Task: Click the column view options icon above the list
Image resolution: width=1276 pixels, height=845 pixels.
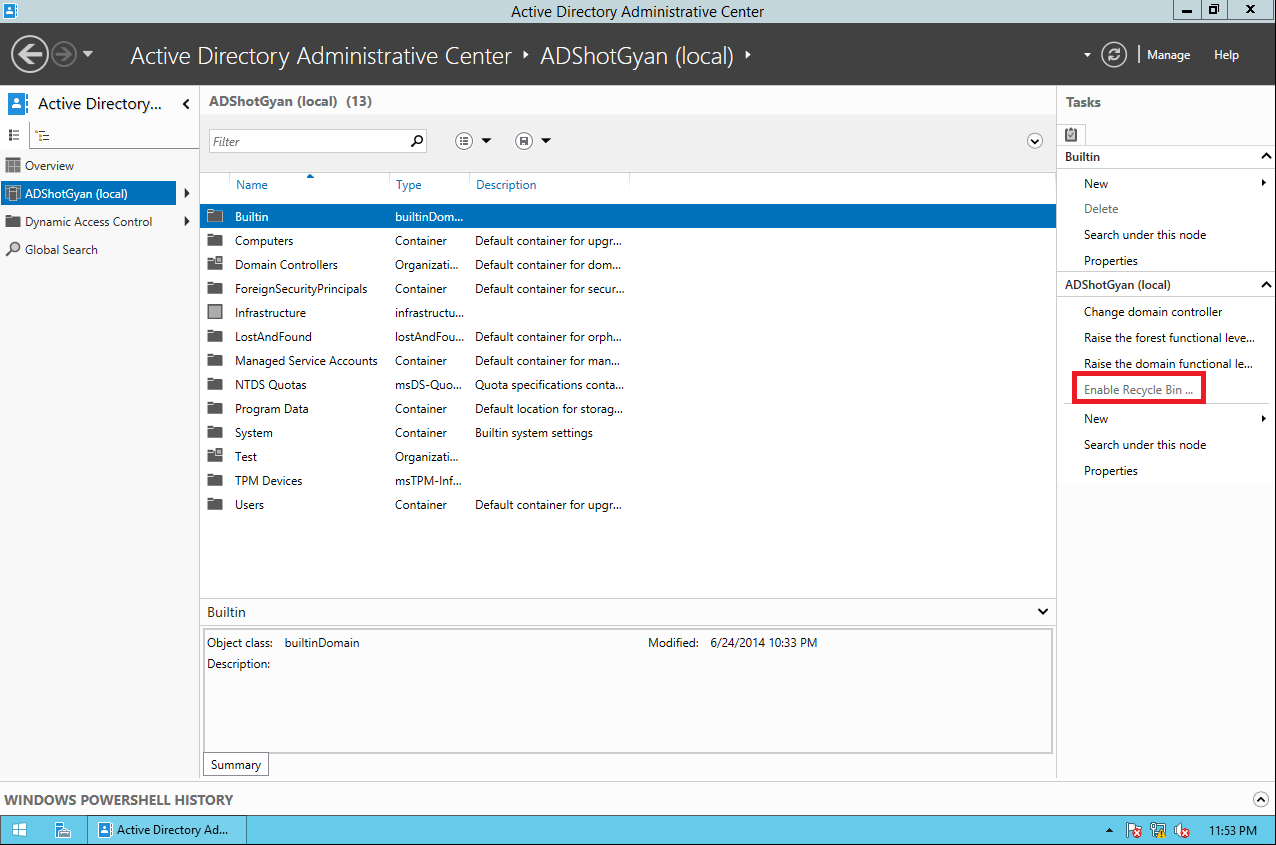Action: tap(463, 141)
